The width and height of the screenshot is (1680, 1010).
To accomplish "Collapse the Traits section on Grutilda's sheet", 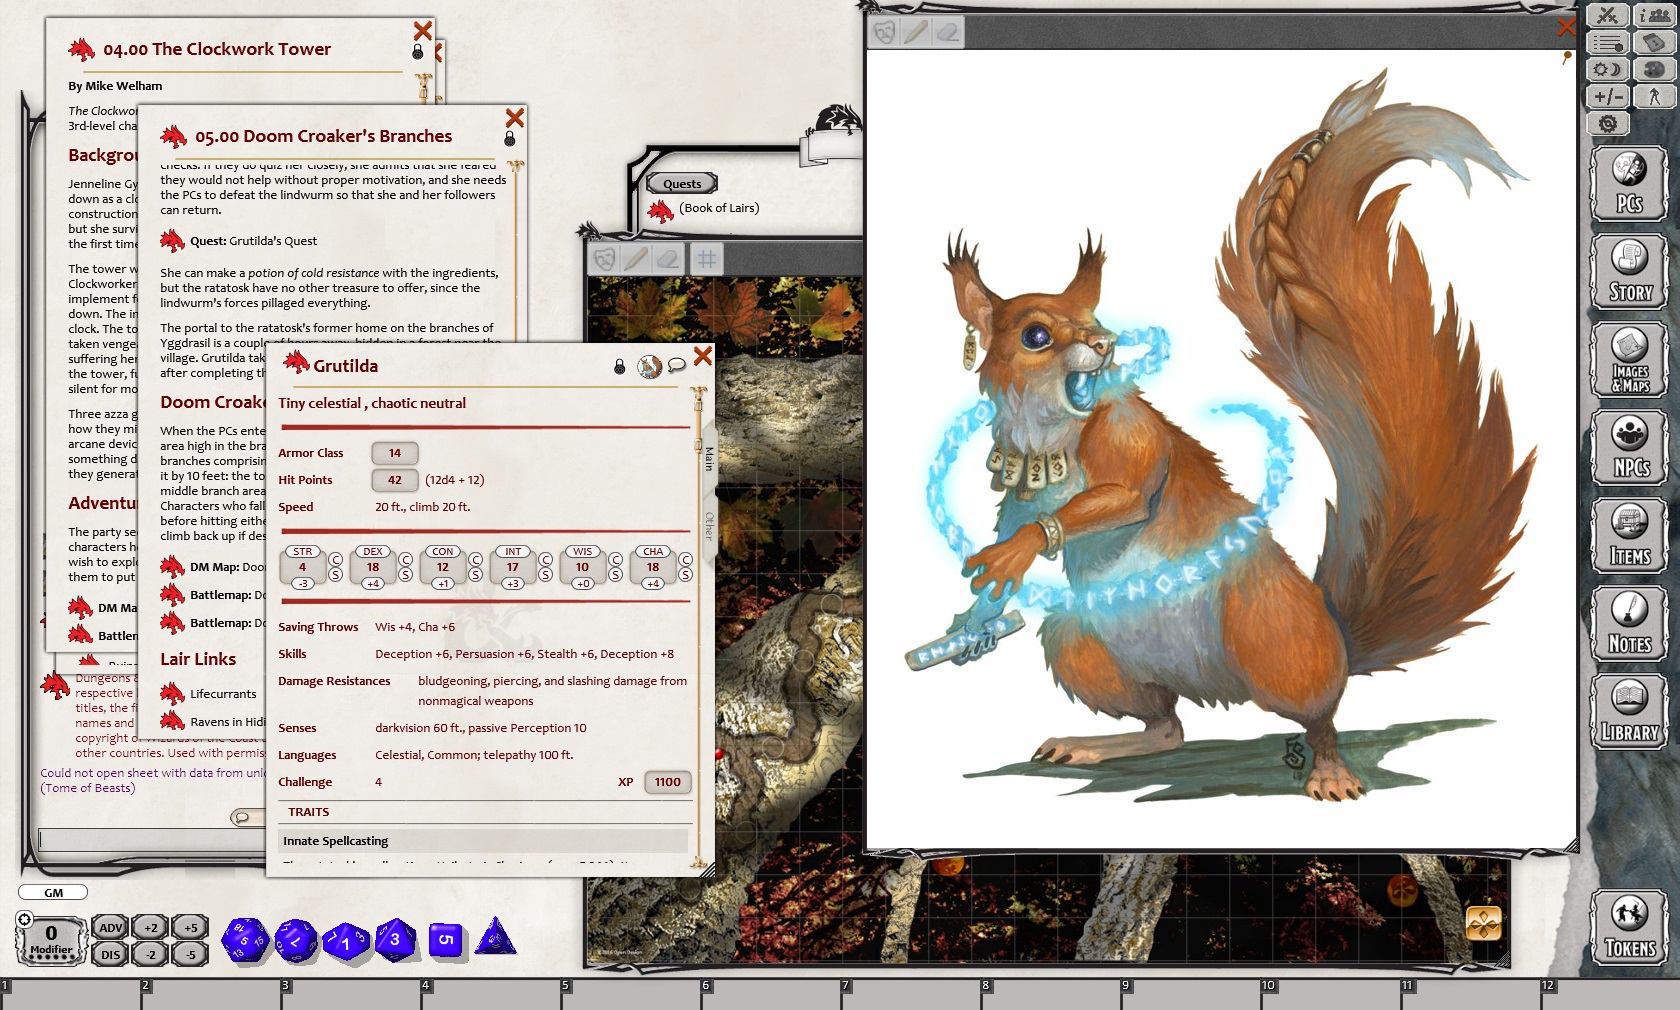I will (x=307, y=813).
